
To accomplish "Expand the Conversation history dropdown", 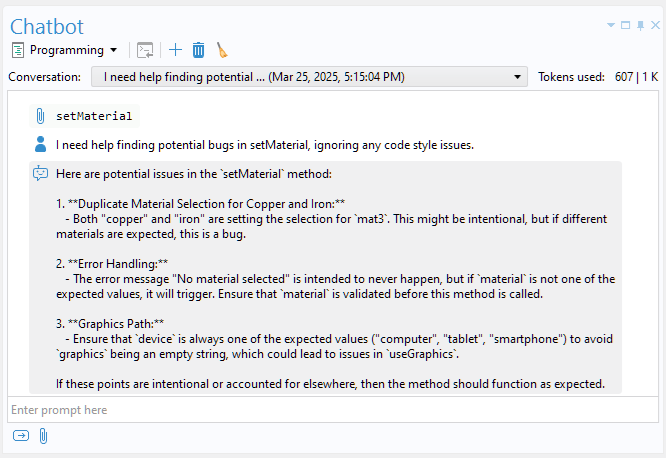I will pos(518,77).
